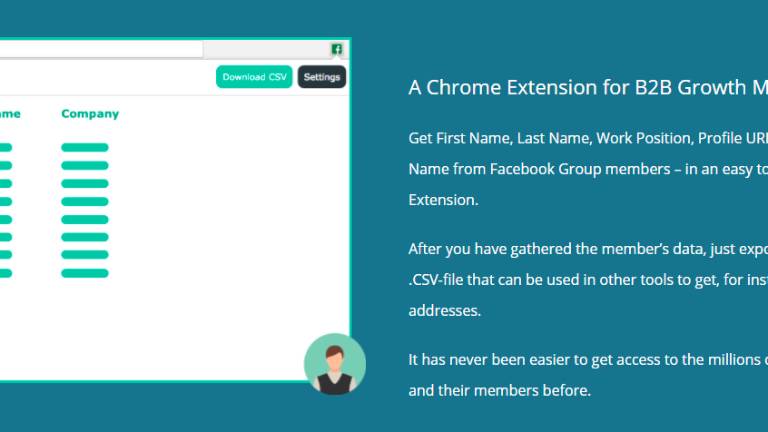Screen dimensions: 768x432
Task: Open Settings in the extension panel
Action: pos(321,77)
